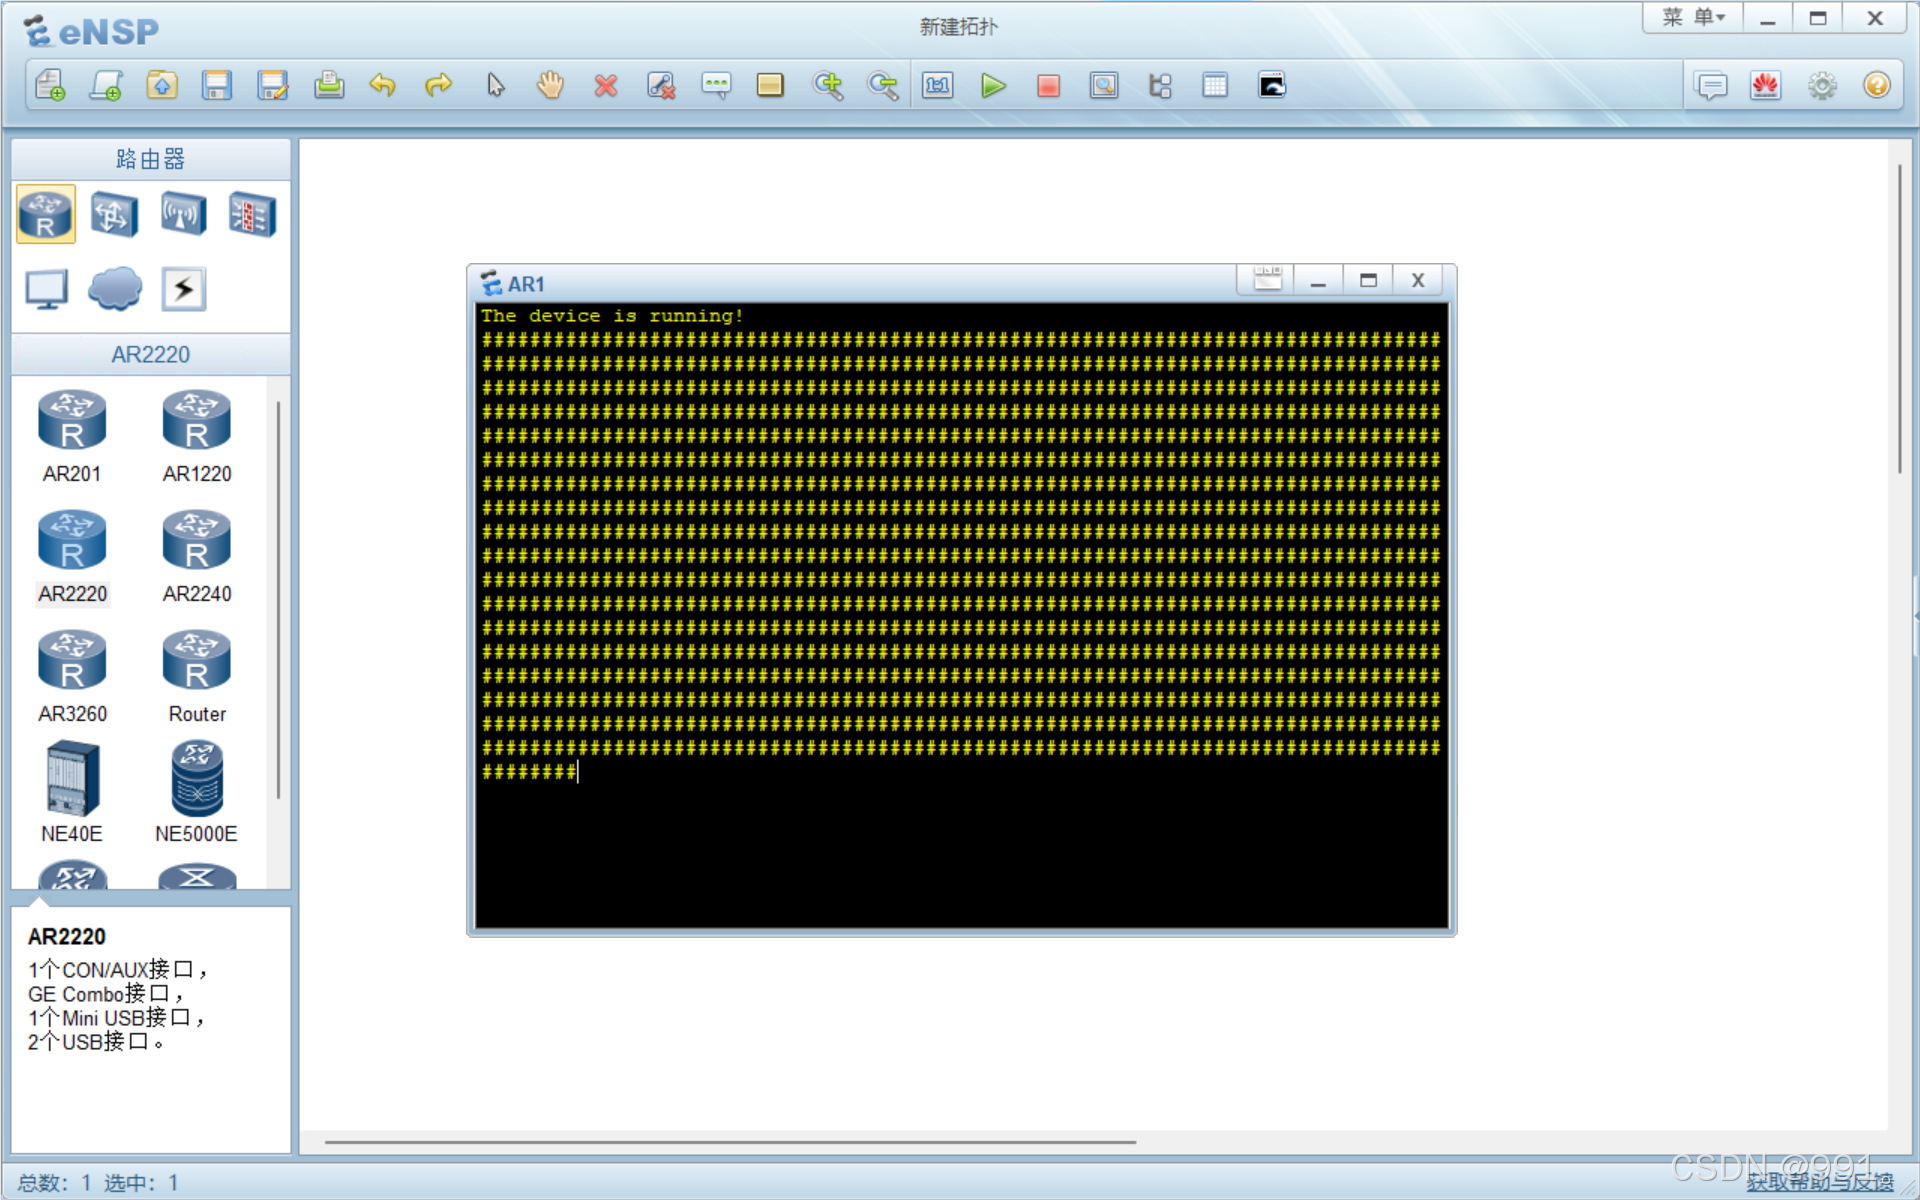Start devices with green play button
This screenshot has width=1920, height=1200.
pyautogui.click(x=993, y=86)
